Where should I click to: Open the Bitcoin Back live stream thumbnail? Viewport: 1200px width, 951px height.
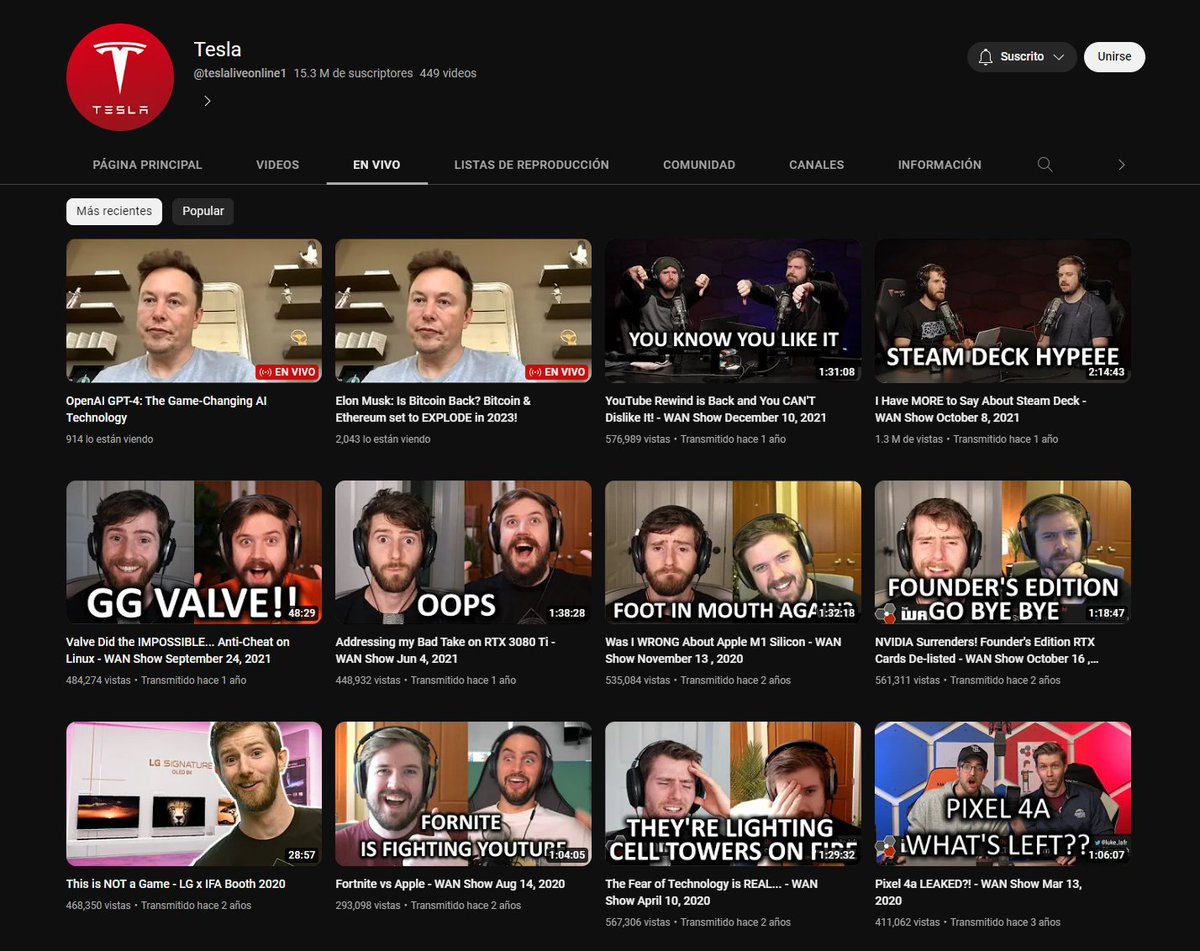463,311
